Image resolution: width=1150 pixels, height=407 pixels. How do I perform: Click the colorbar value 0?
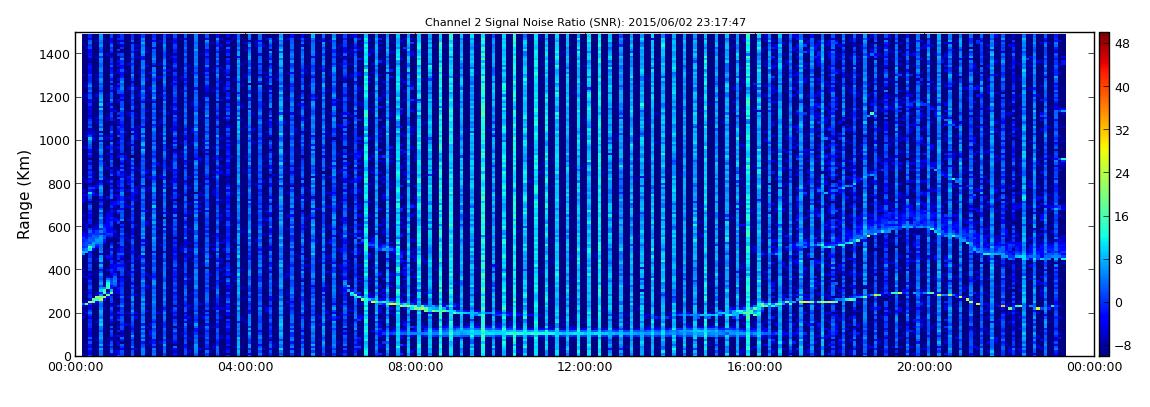click(x=1119, y=302)
